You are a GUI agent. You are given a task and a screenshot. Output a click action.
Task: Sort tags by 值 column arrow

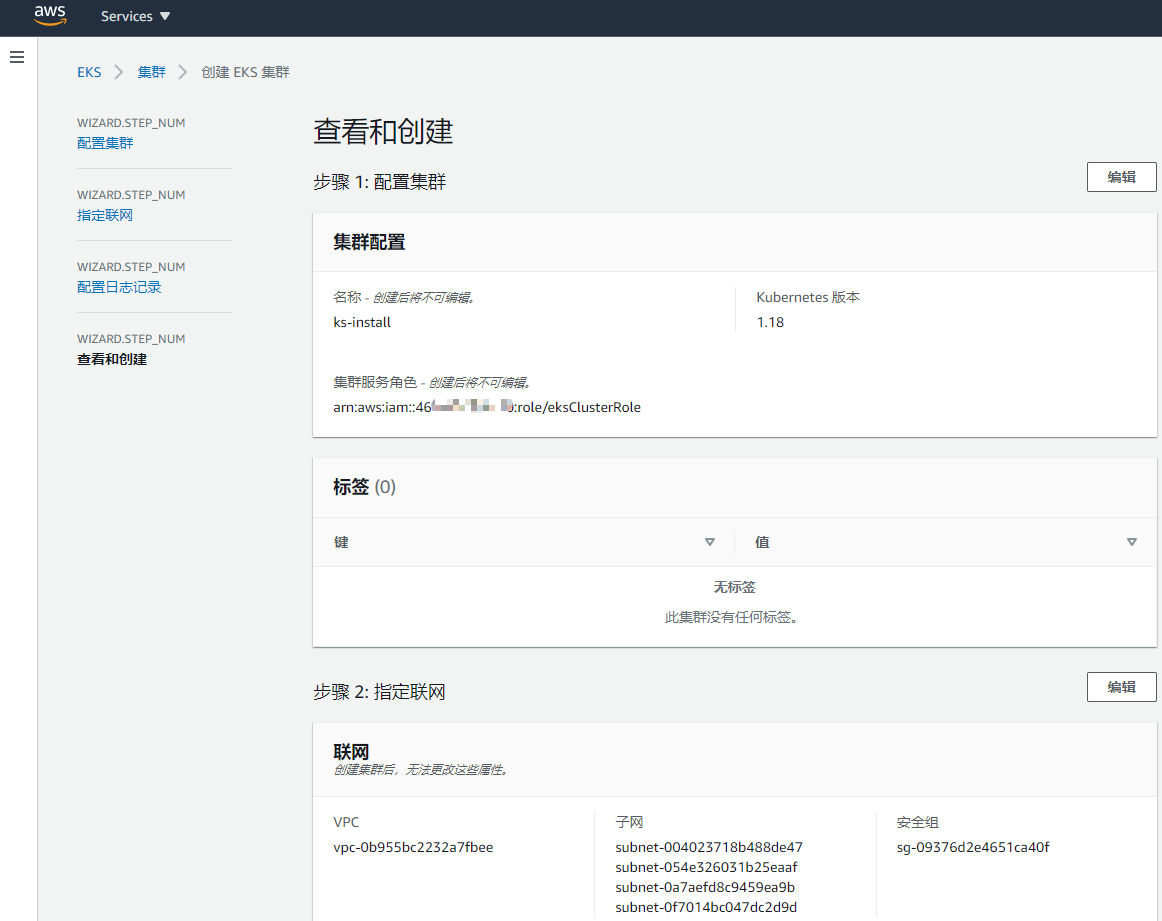[1132, 542]
